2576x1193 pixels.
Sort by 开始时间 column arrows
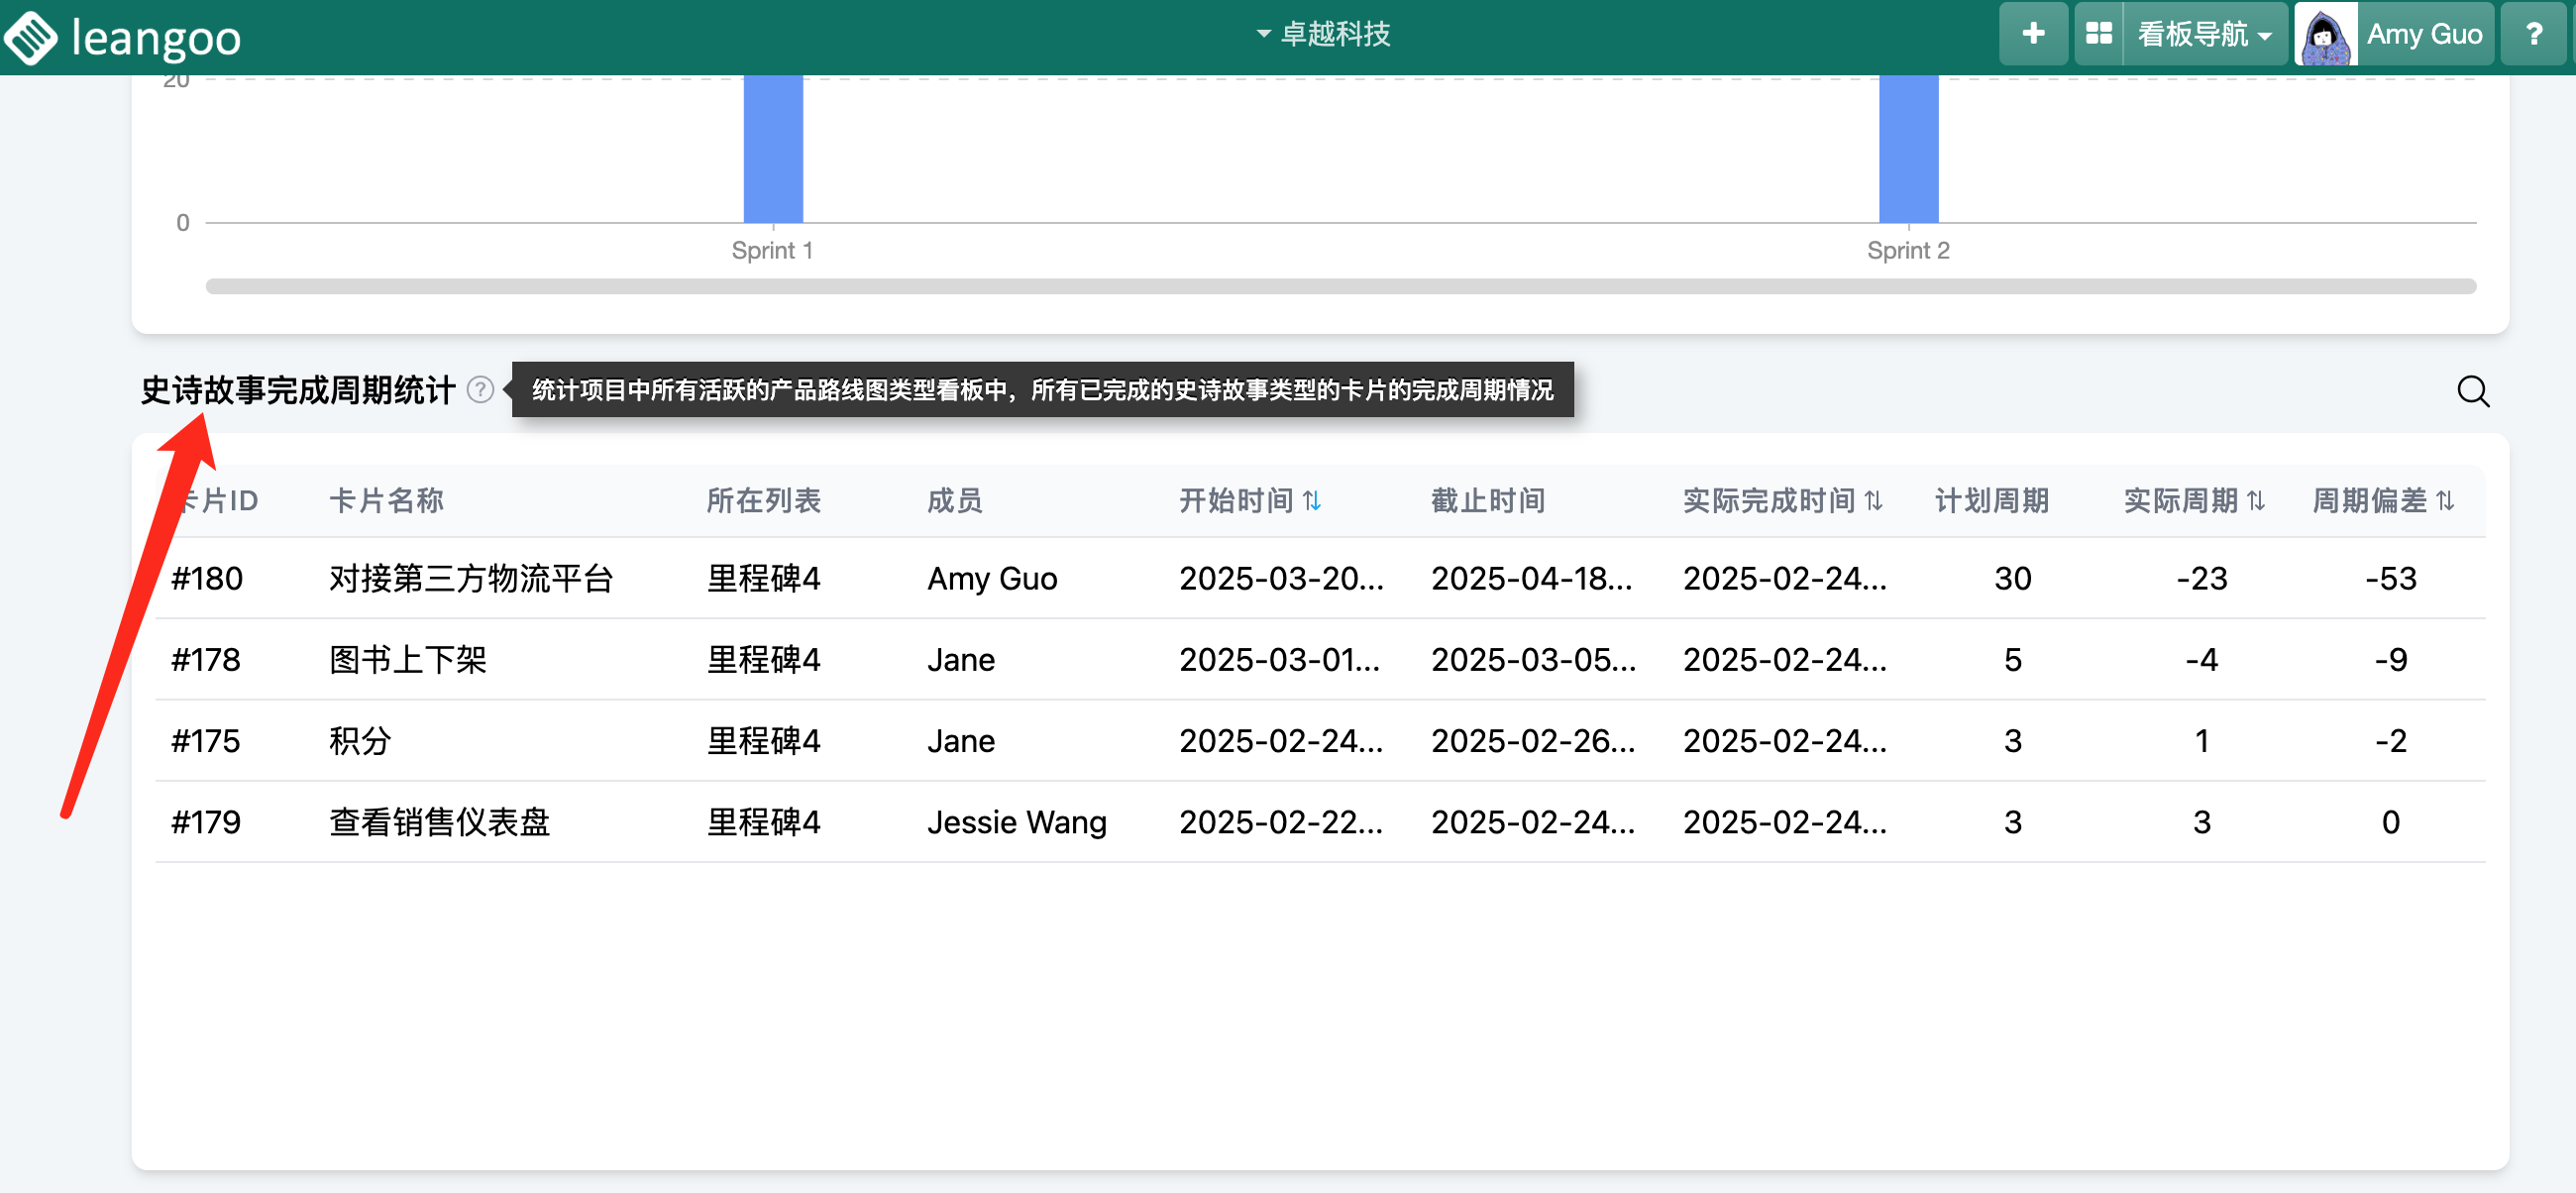coord(1312,501)
